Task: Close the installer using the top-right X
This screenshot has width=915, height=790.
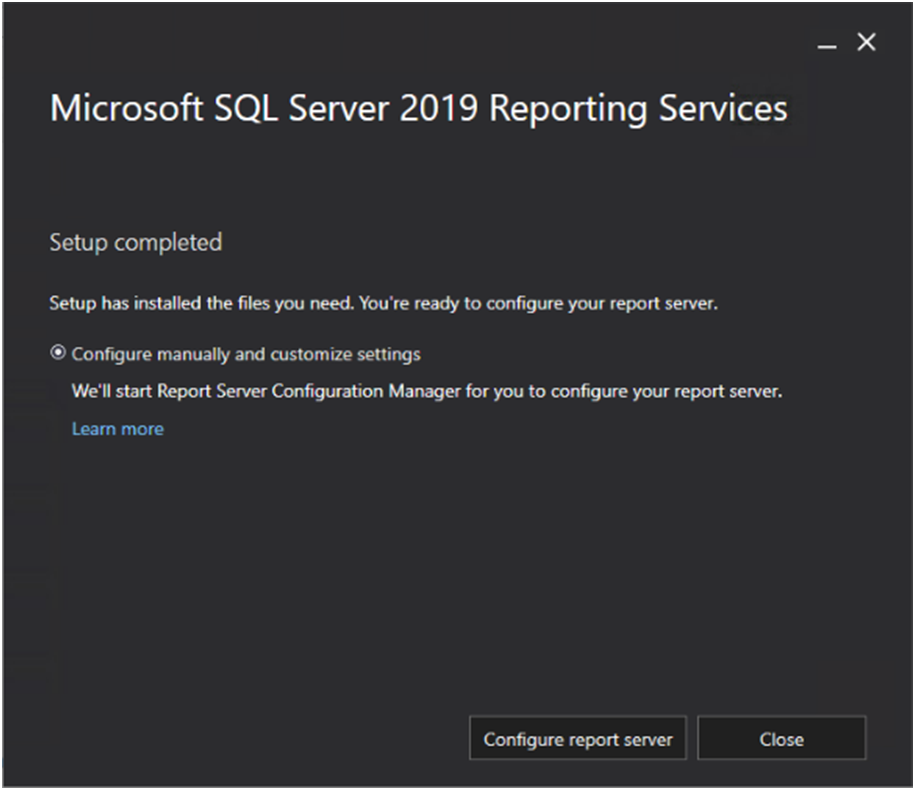Action: coord(866,42)
